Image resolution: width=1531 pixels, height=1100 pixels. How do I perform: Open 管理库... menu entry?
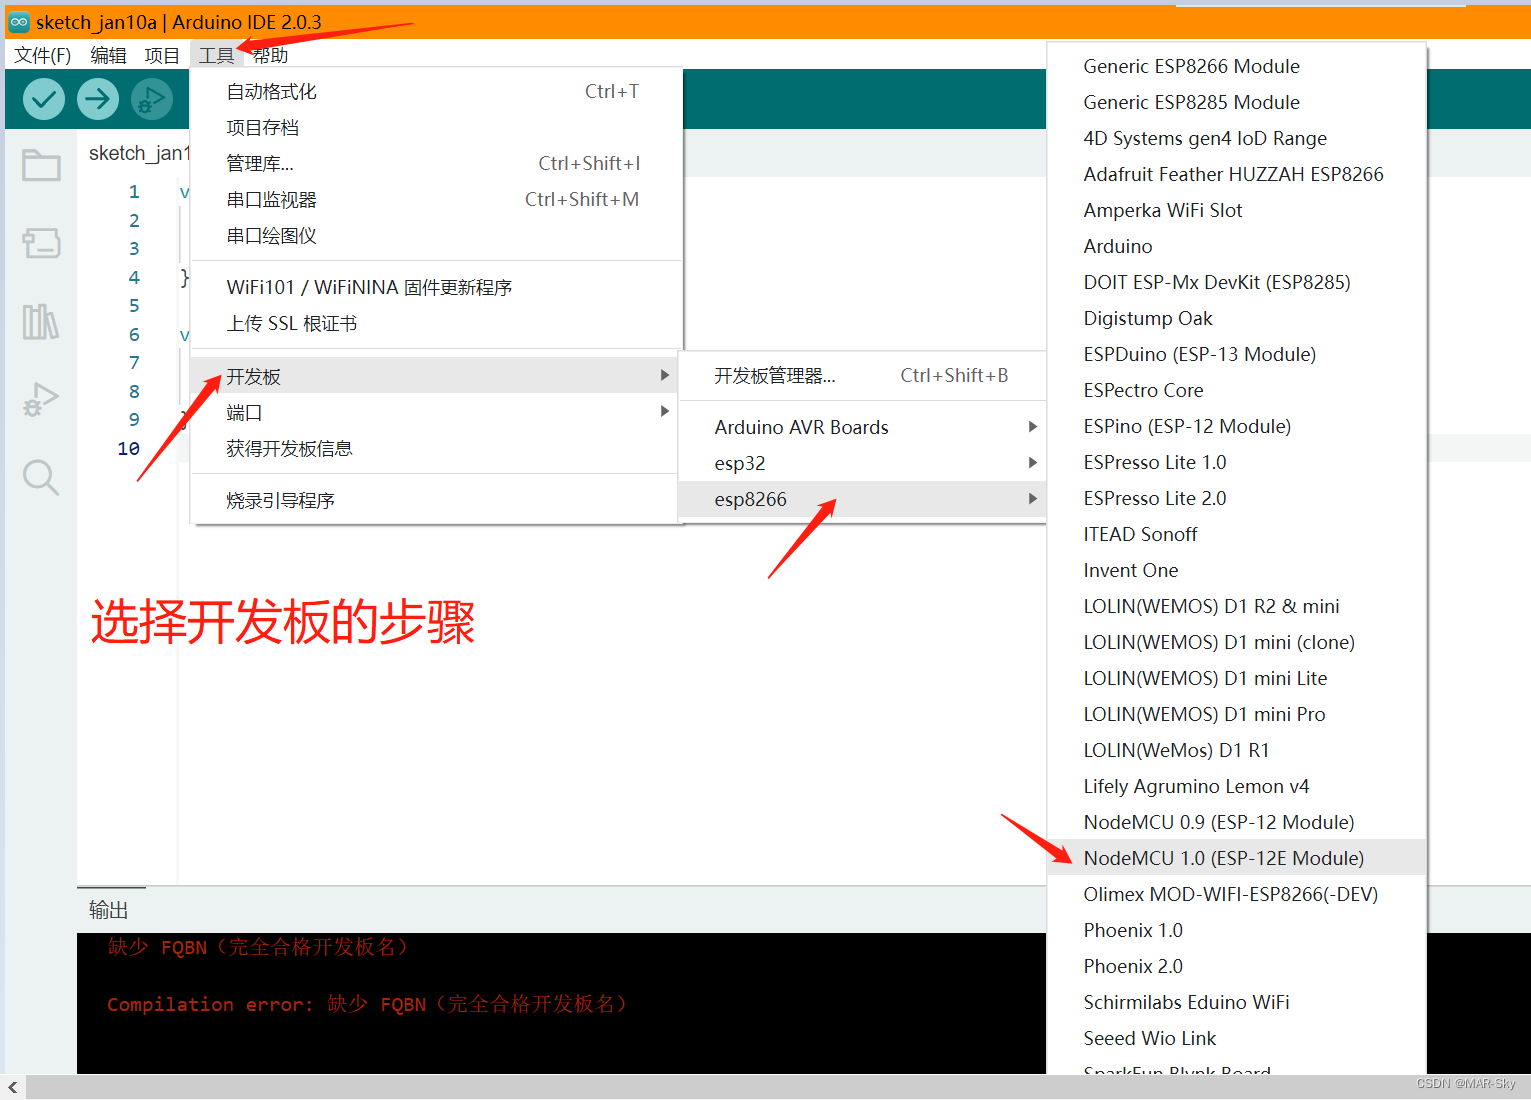[x=436, y=163]
